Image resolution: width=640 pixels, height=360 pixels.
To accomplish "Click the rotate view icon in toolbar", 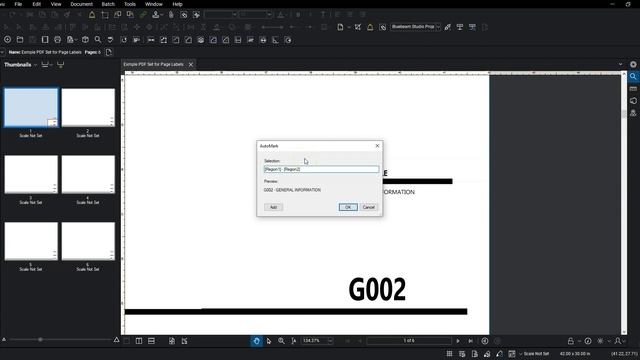I will [x=124, y=40].
